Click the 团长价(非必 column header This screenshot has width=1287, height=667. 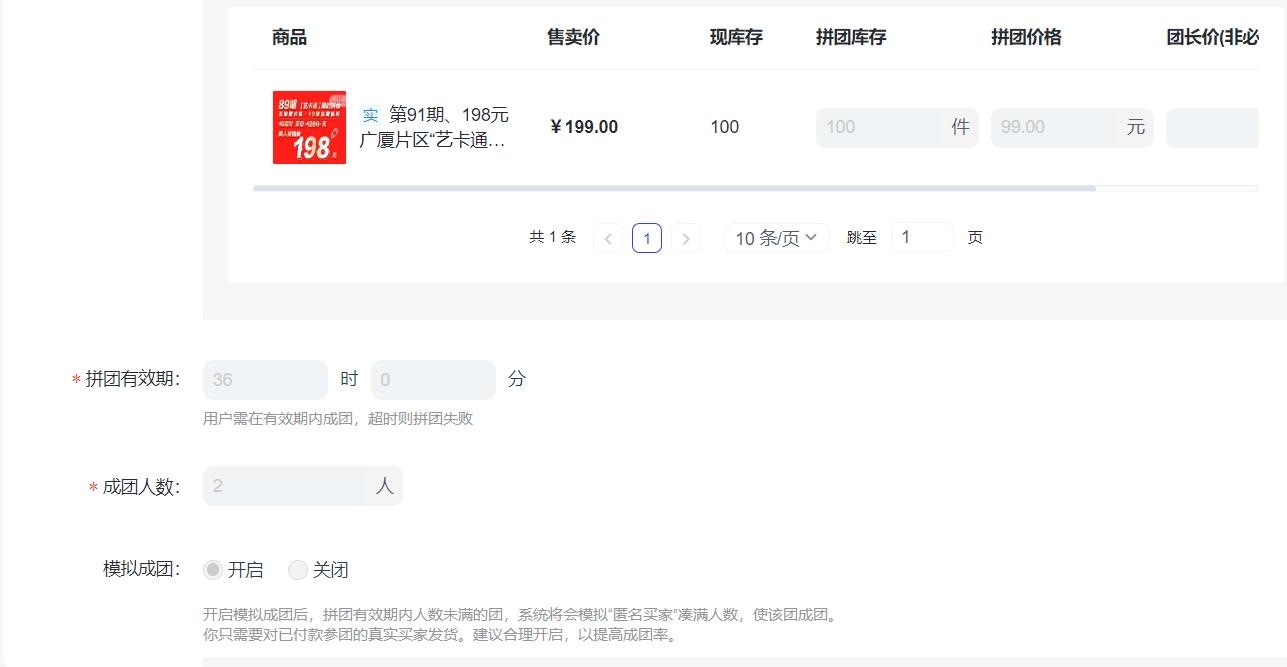tap(1212, 38)
